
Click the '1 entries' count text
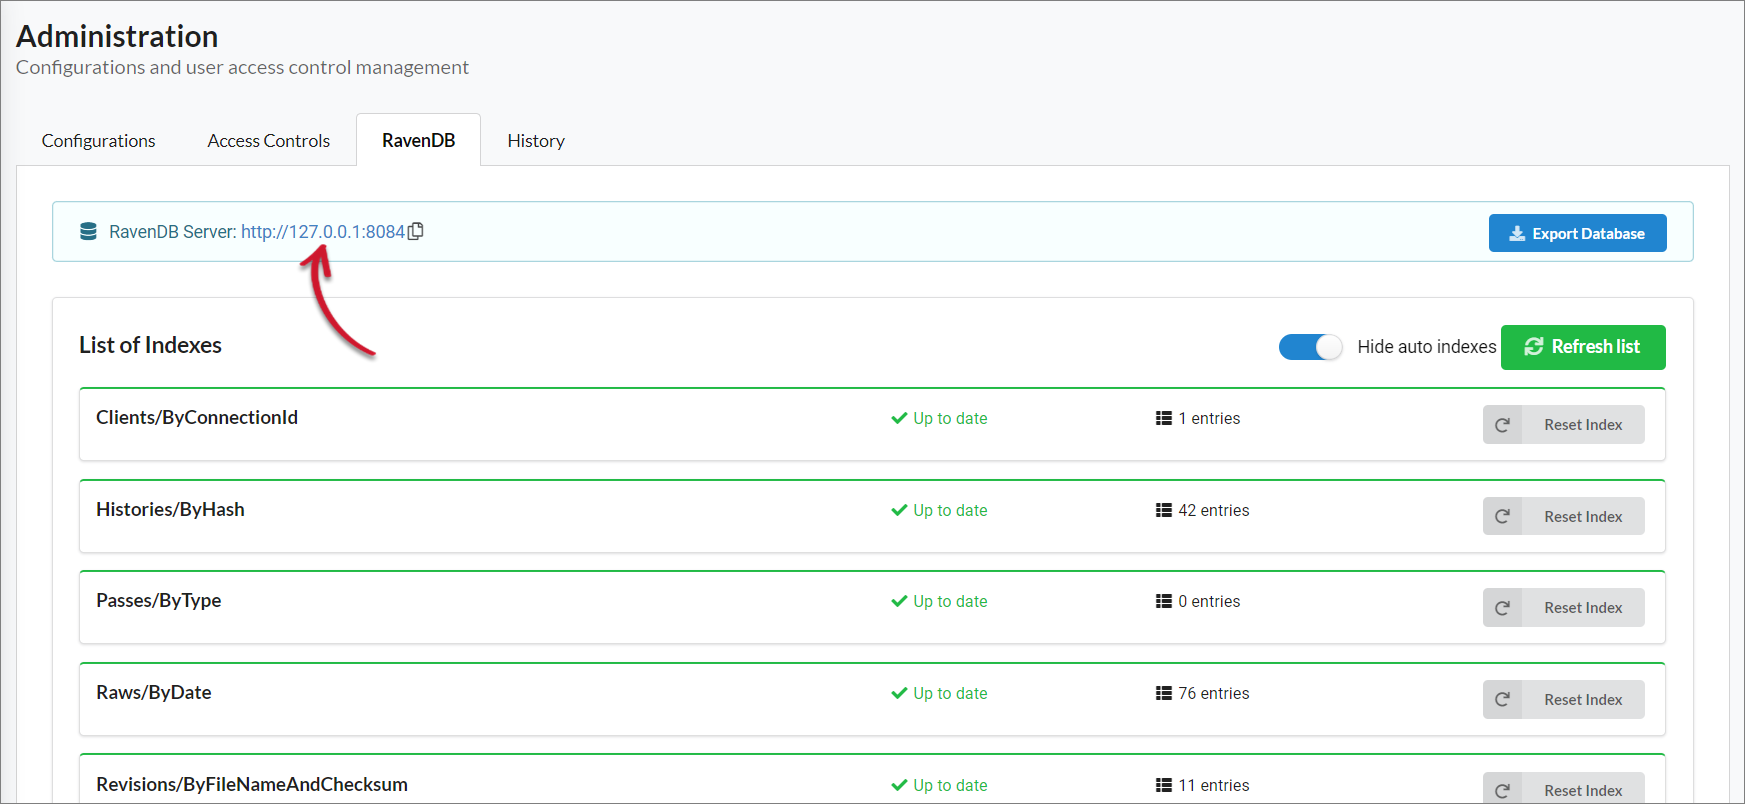1209,418
